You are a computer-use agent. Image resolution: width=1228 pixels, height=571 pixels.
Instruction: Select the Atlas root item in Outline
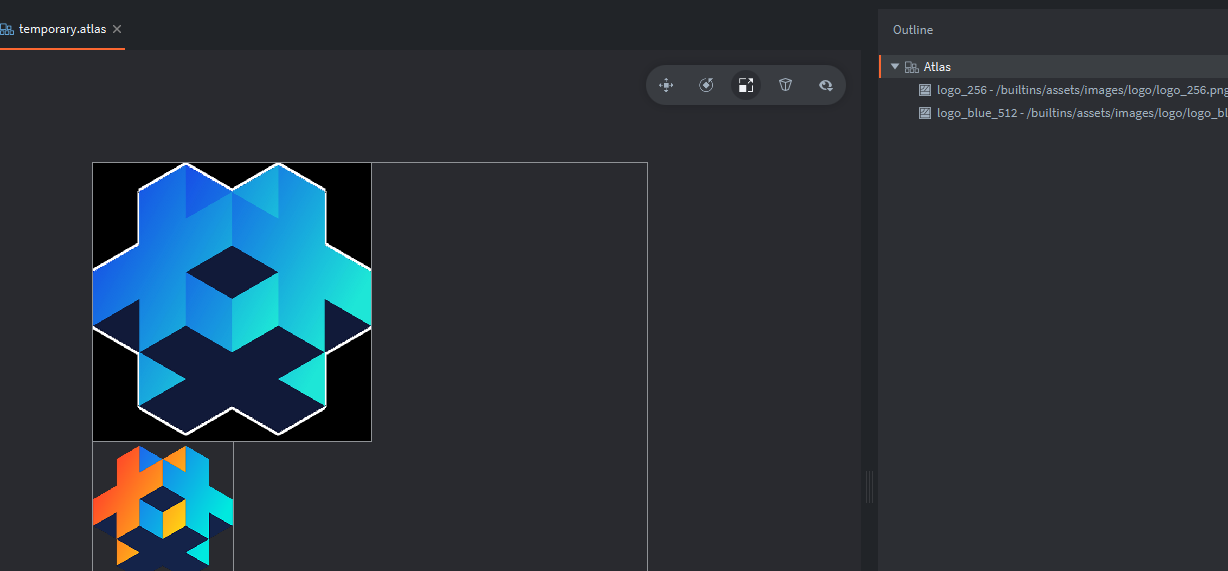[1054, 67]
